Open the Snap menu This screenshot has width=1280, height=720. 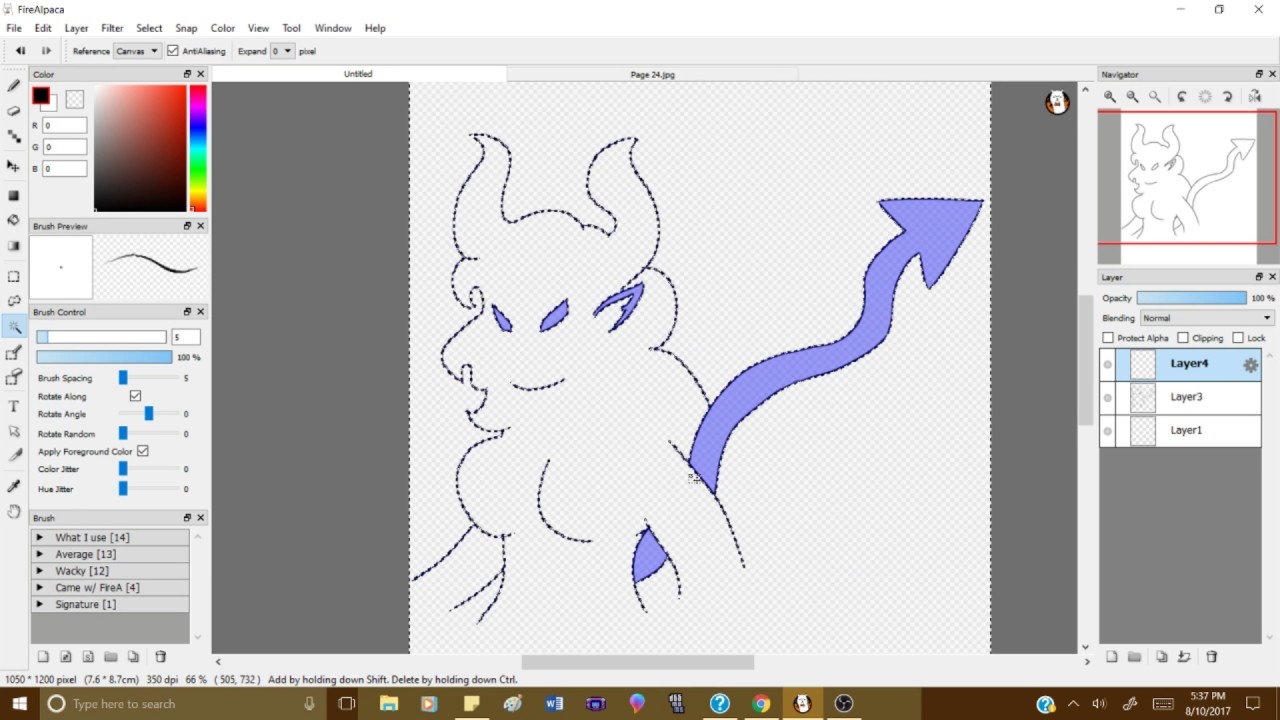[x=186, y=28]
